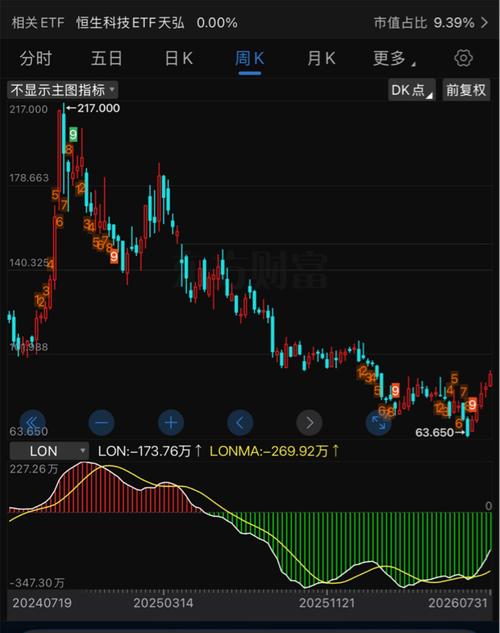Zoom in chart with plus button
Viewport: 500px width, 633px height.
coord(171,423)
